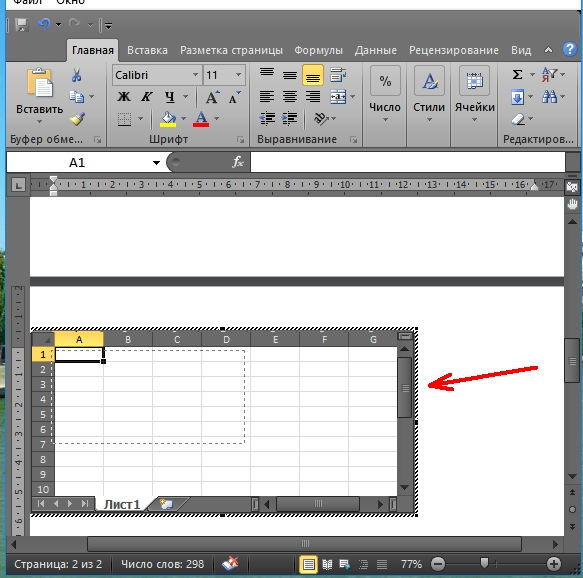583x578 pixels.
Task: Apply red font color A
Action: [x=201, y=119]
